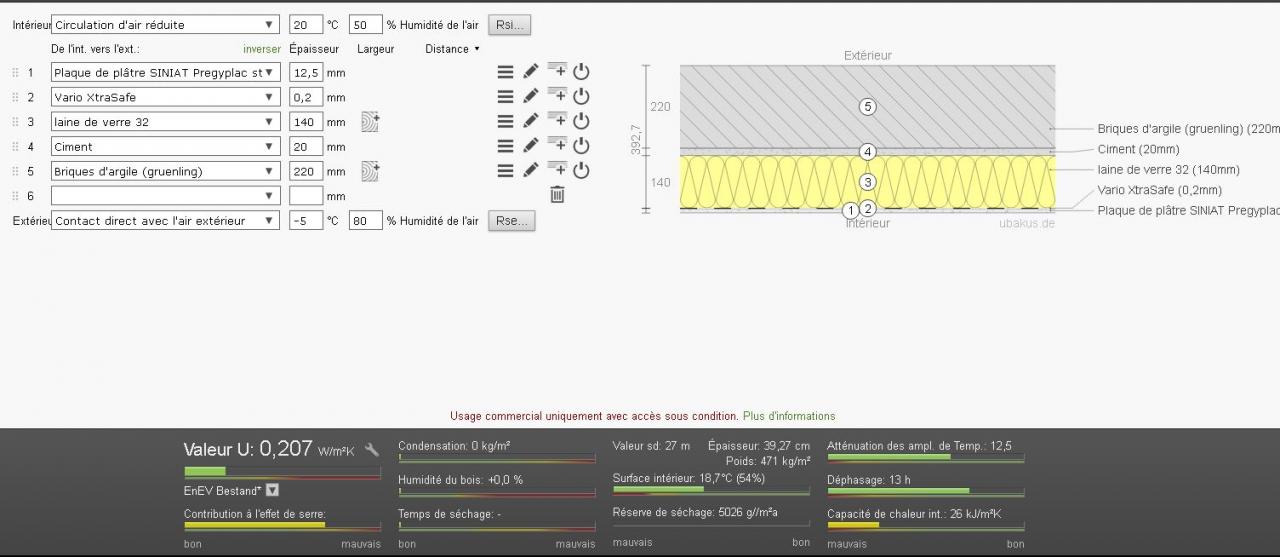The image size is (1280, 557).
Task: Click the Condensation: 0 kg/m² text
Action: (454, 446)
